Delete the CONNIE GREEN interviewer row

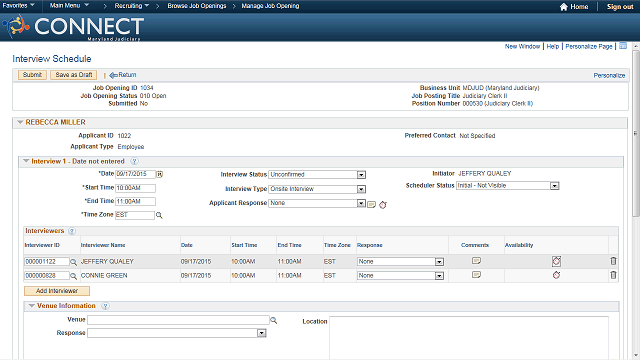click(613, 275)
